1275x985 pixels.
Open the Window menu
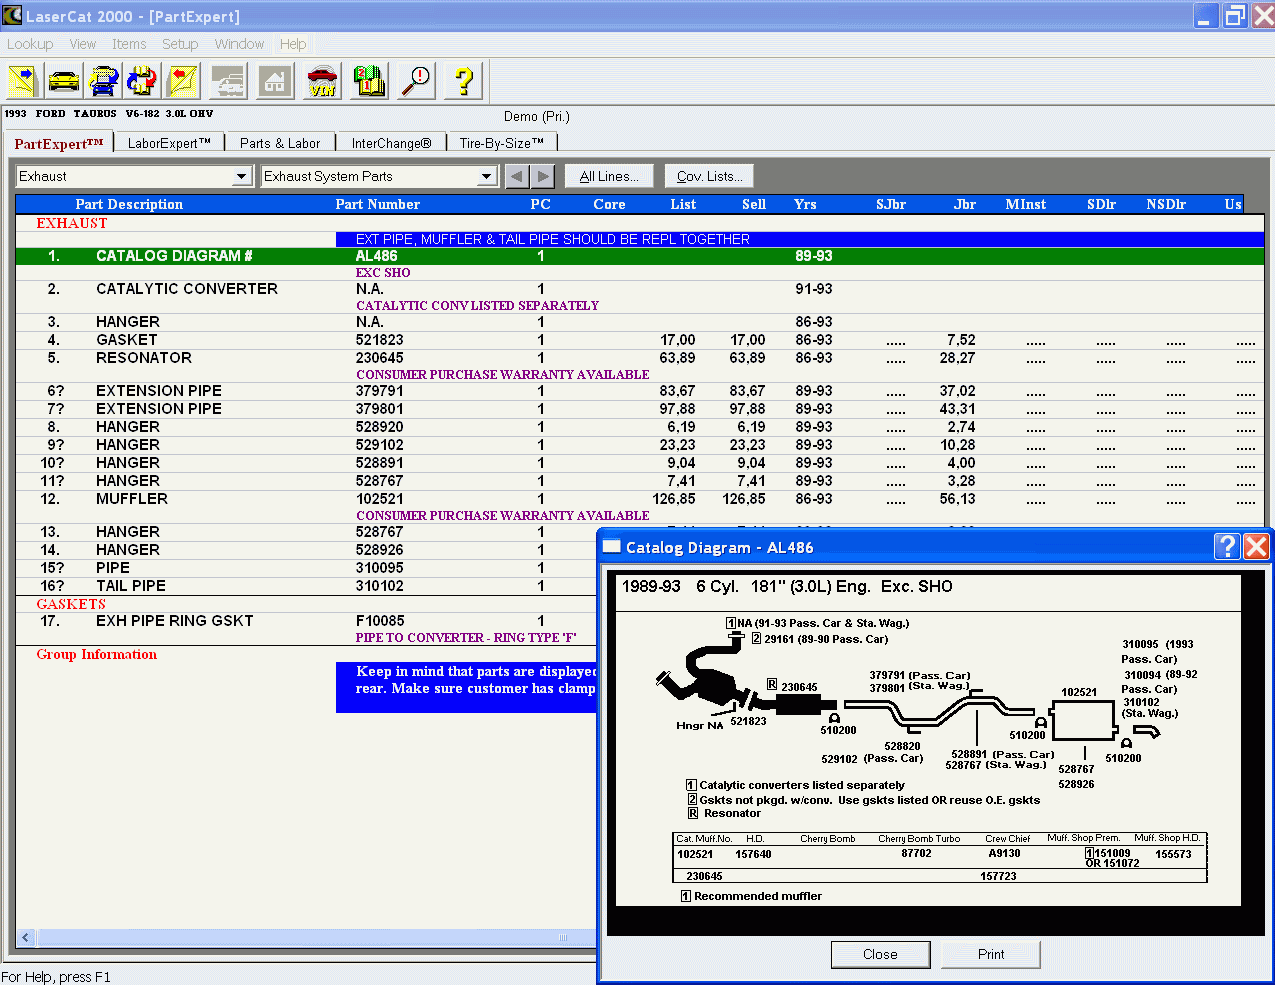(239, 44)
